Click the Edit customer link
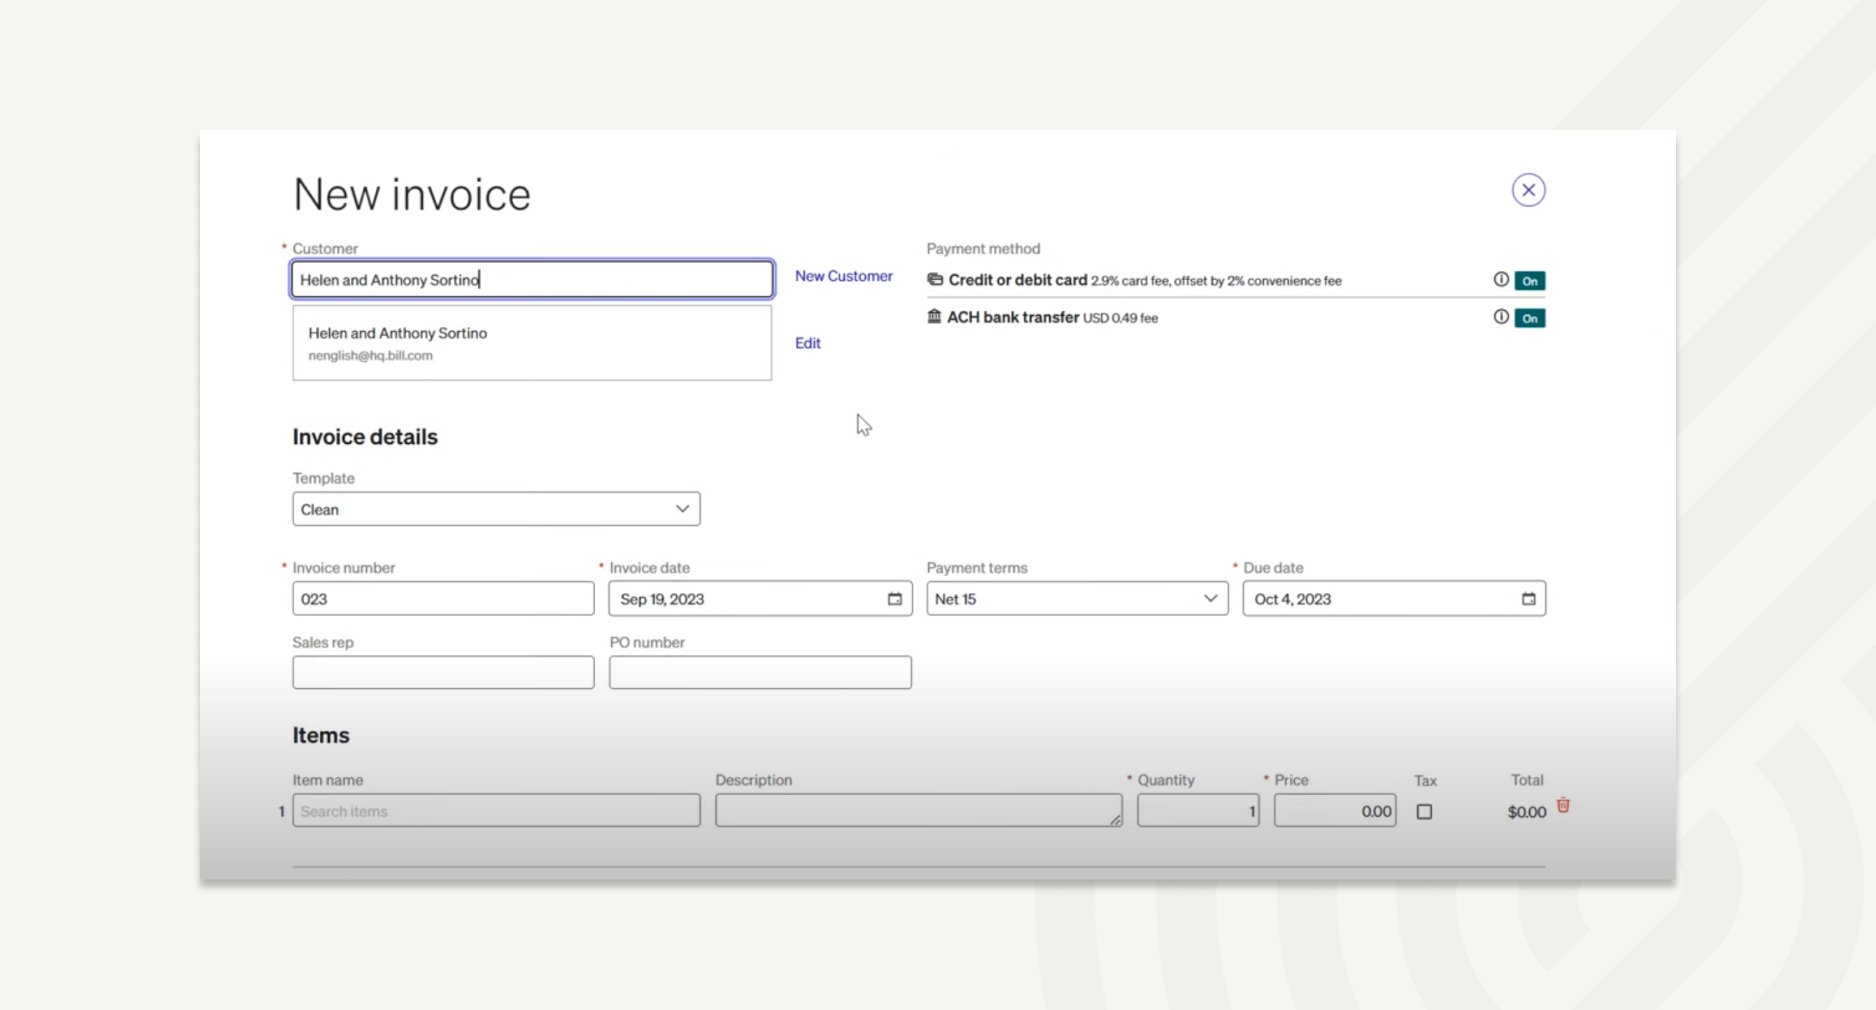 pos(807,343)
